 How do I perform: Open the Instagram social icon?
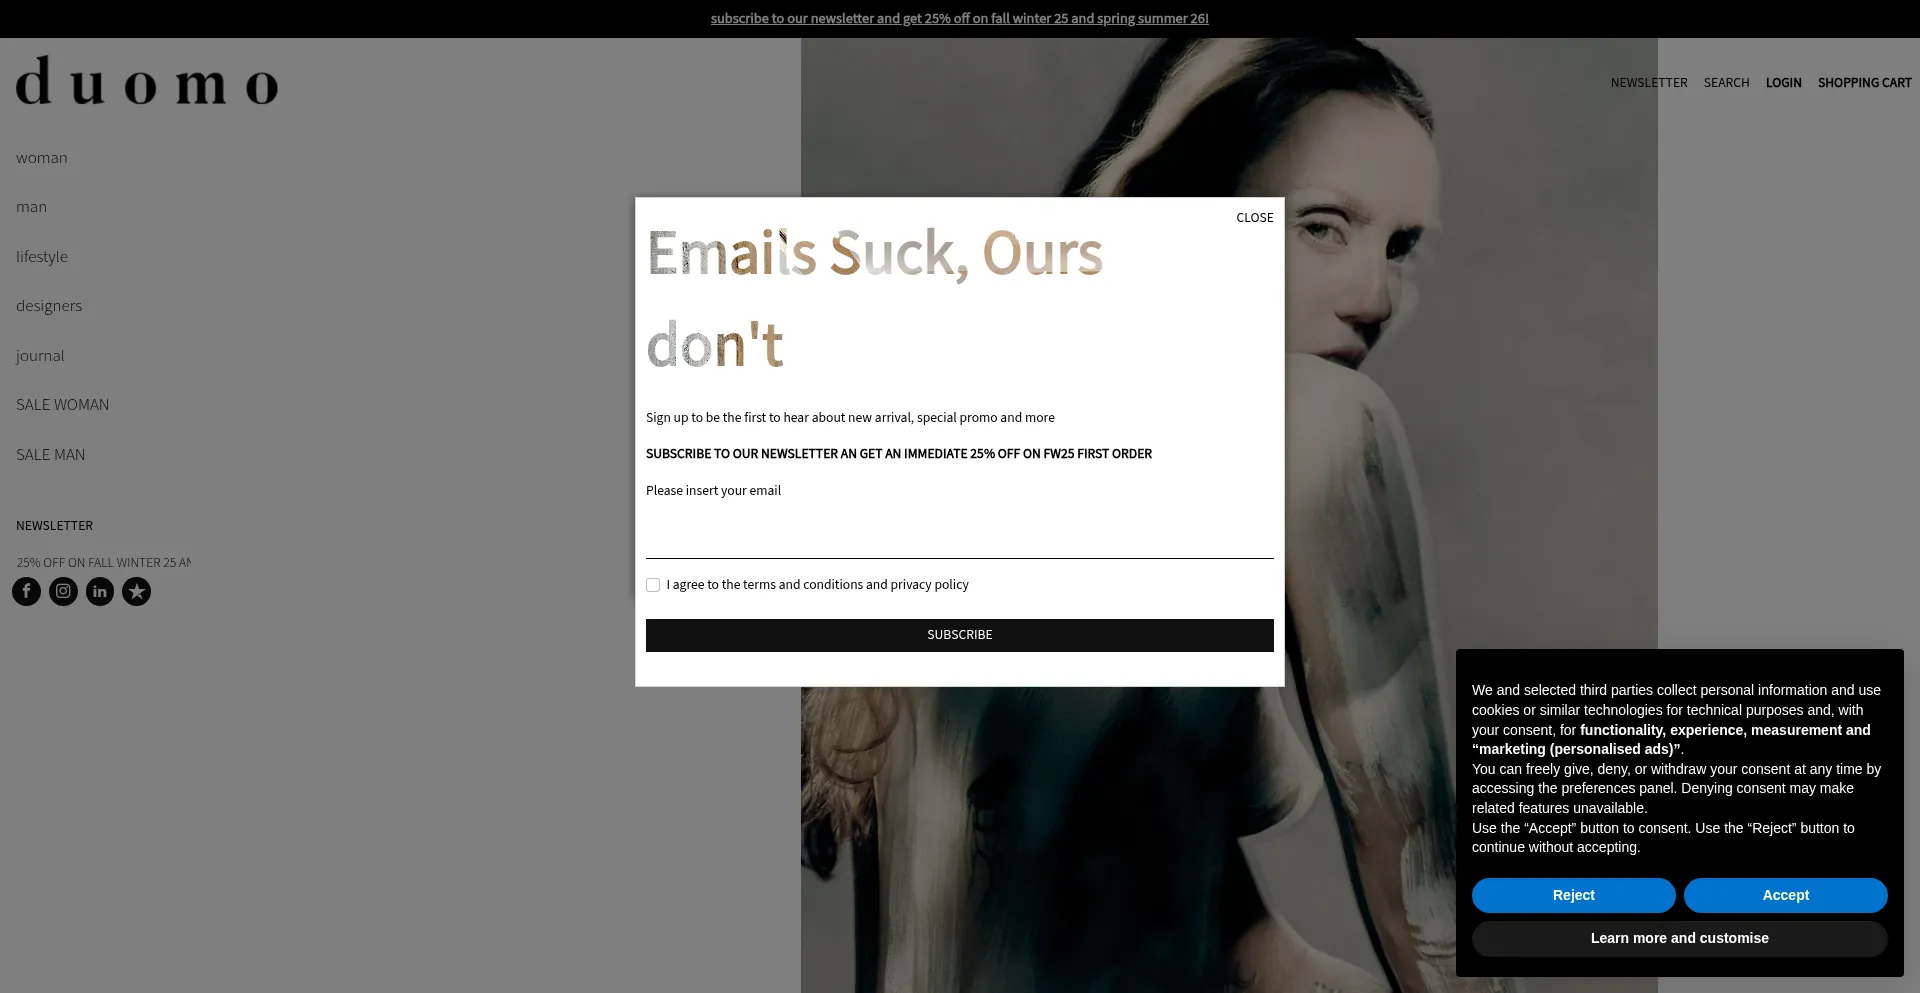coord(63,592)
